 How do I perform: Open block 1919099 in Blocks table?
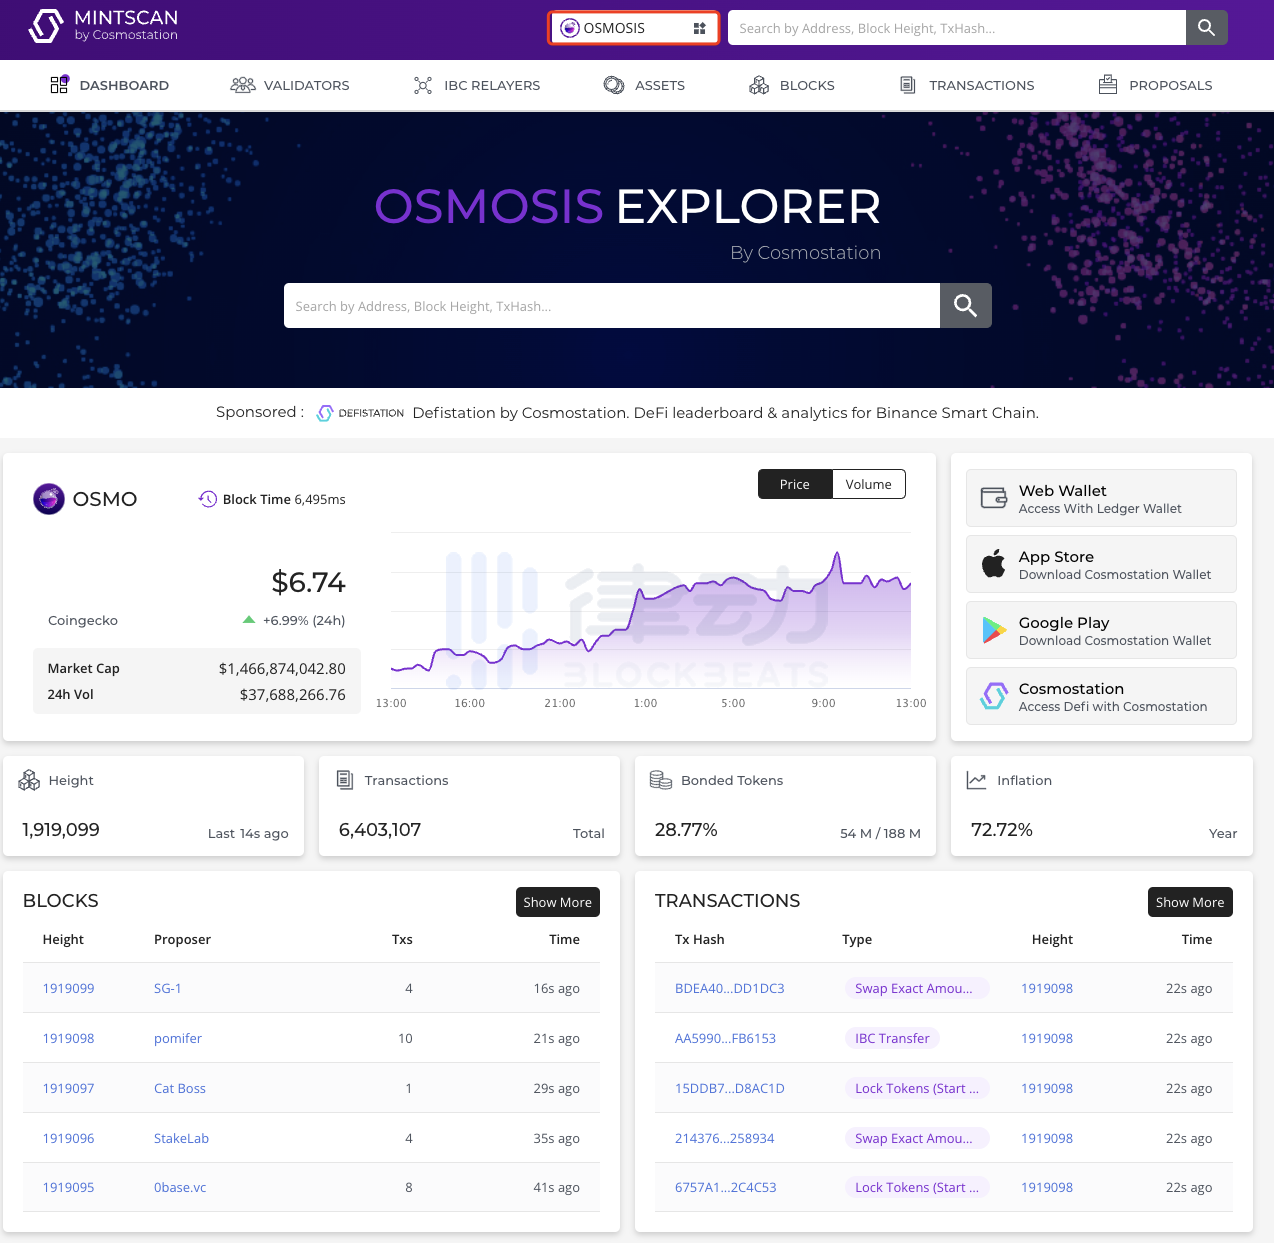pos(68,988)
